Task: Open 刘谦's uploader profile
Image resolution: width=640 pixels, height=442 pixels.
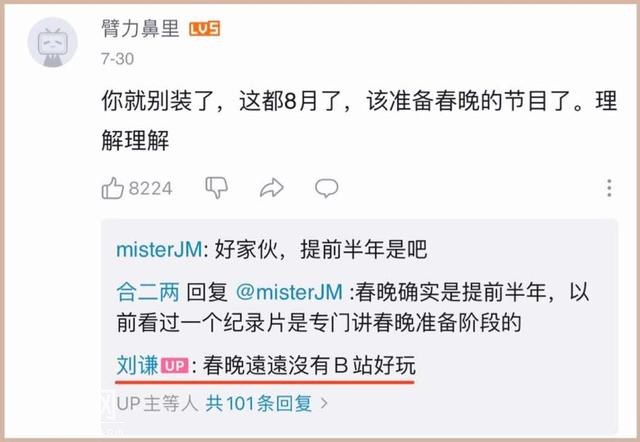Action: [137, 365]
